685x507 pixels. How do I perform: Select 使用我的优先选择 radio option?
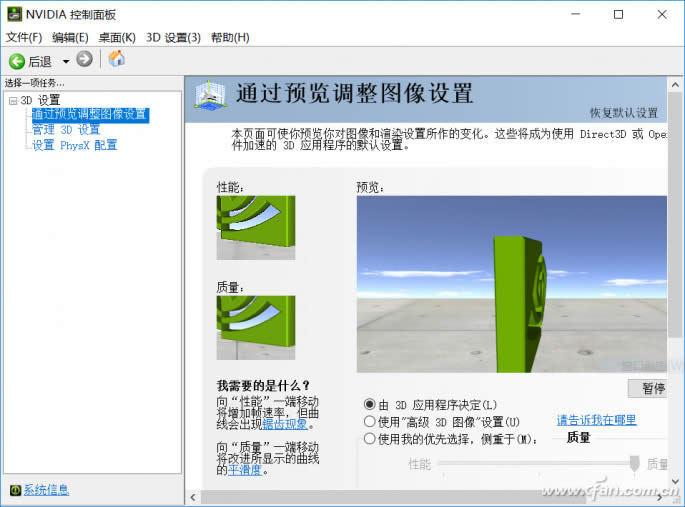tap(370, 438)
